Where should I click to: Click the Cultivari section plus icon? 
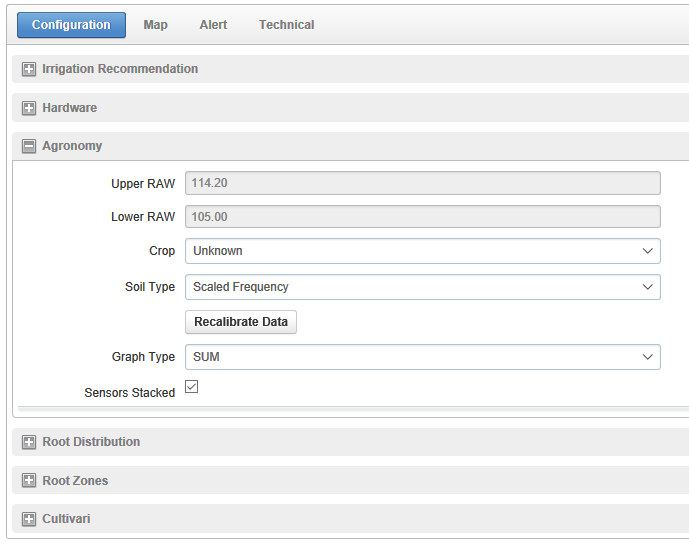29,519
